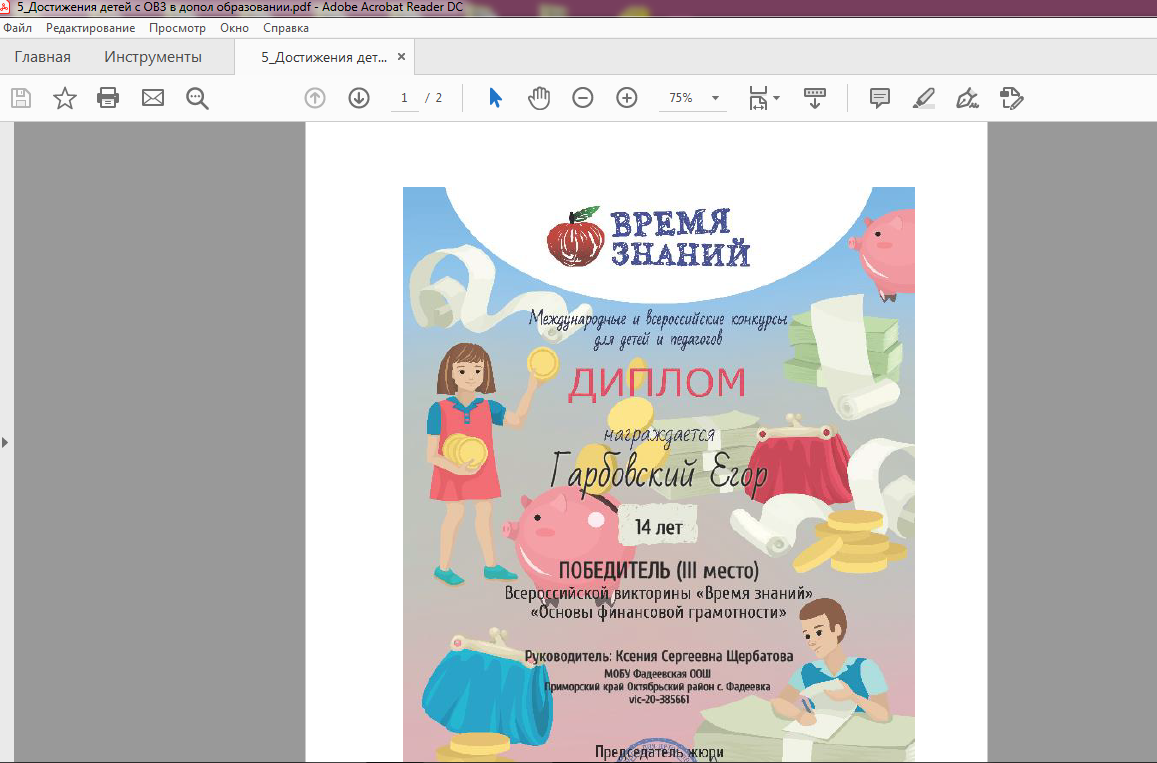Click the 14 лет label
1157x763 pixels.
[658, 527]
